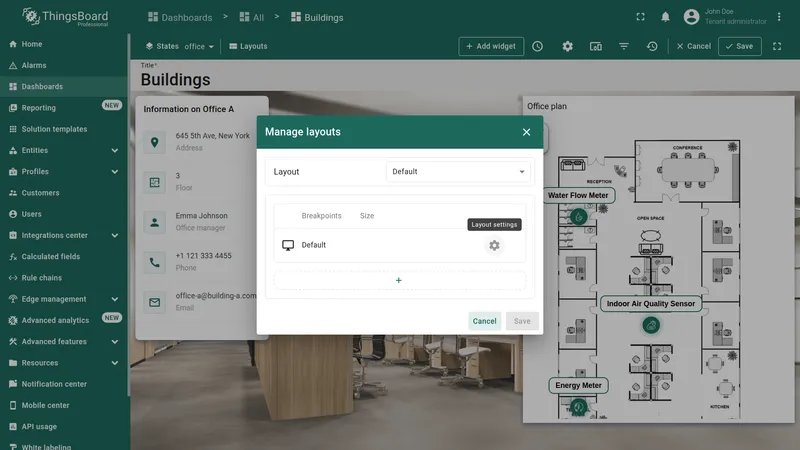Click the Water Flow Meter label
The height and width of the screenshot is (450, 800).
578,195
